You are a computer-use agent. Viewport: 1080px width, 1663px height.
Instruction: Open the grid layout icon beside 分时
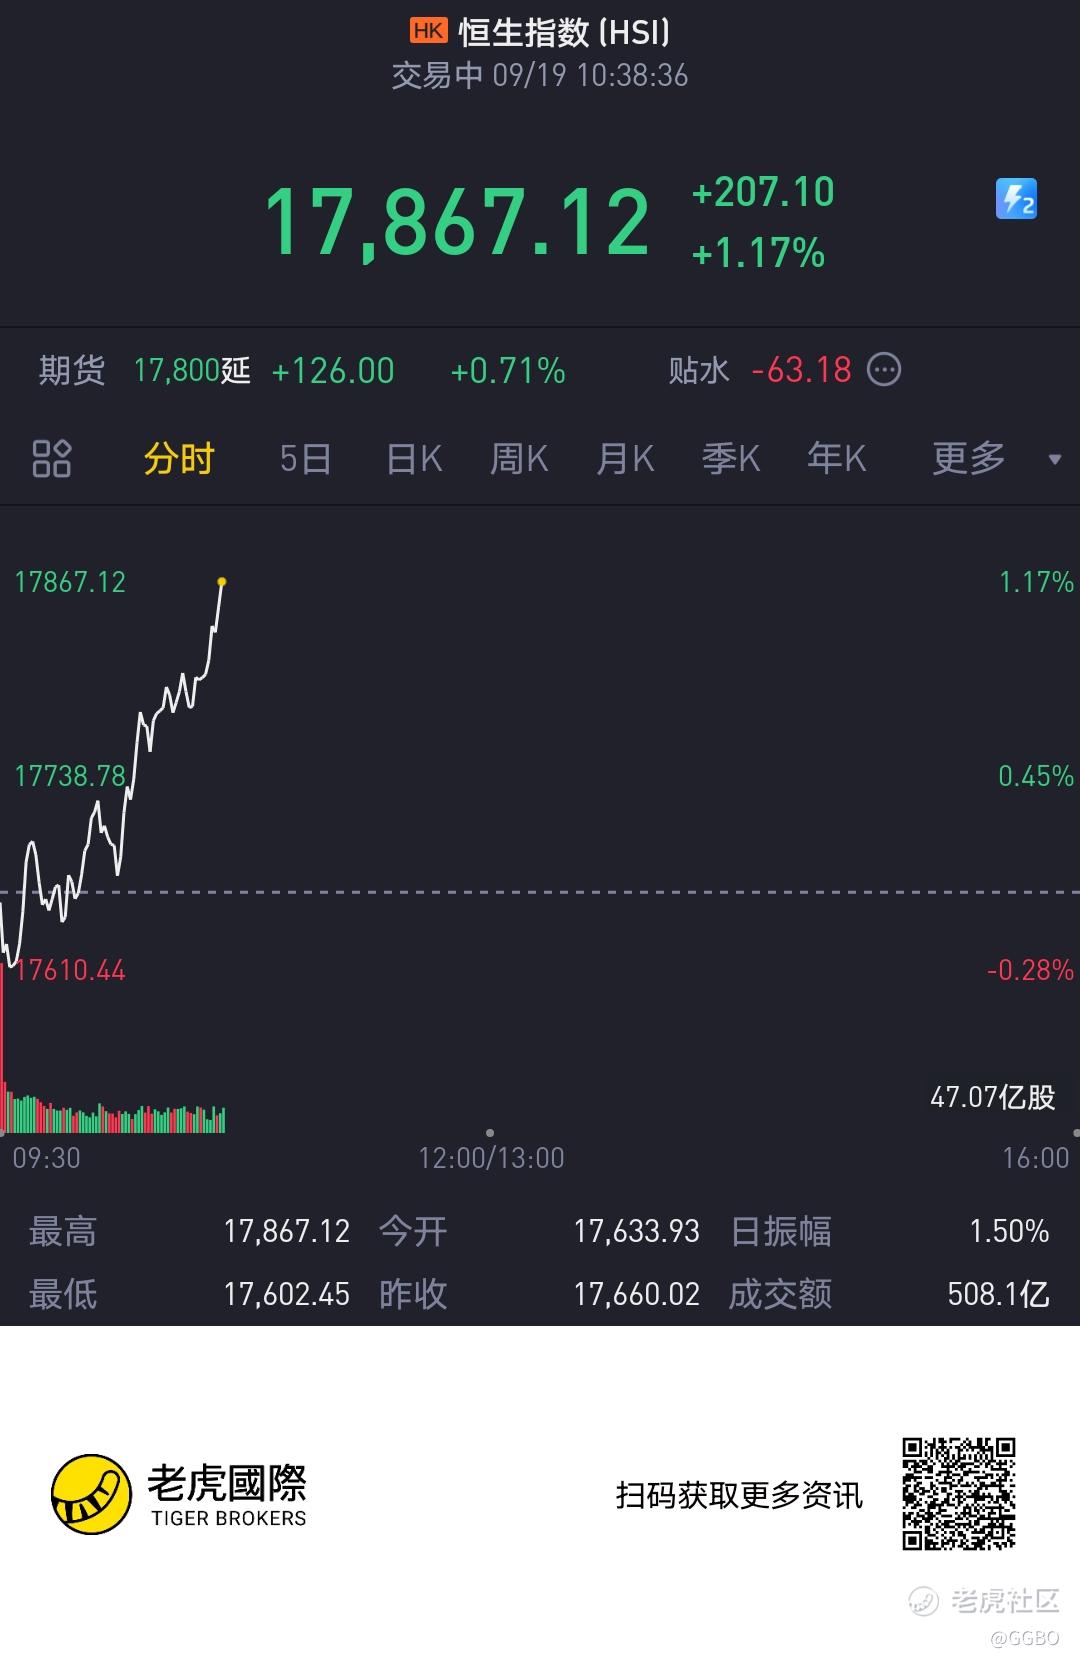[x=52, y=459]
